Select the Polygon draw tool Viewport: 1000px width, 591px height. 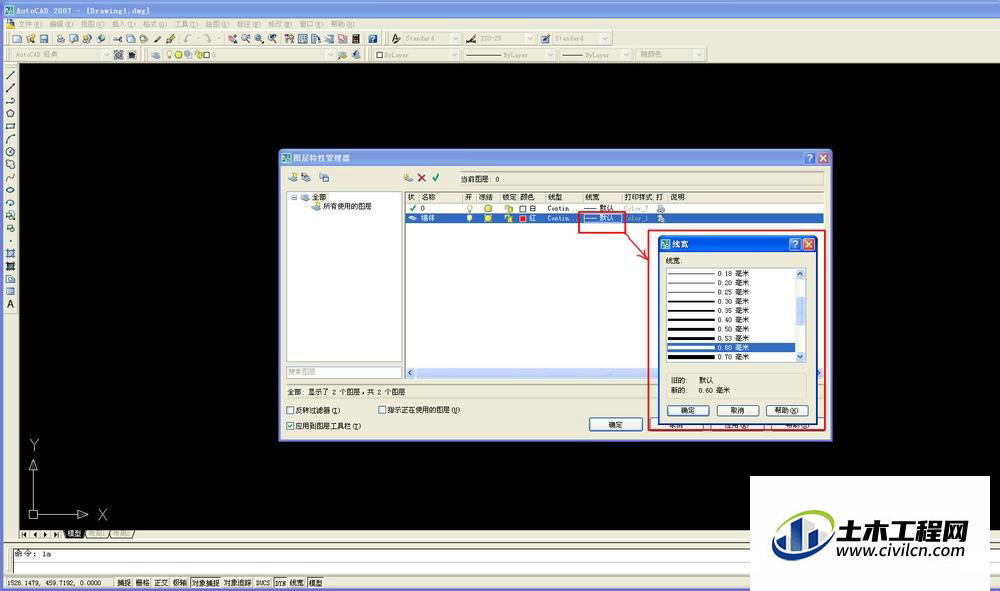10,113
